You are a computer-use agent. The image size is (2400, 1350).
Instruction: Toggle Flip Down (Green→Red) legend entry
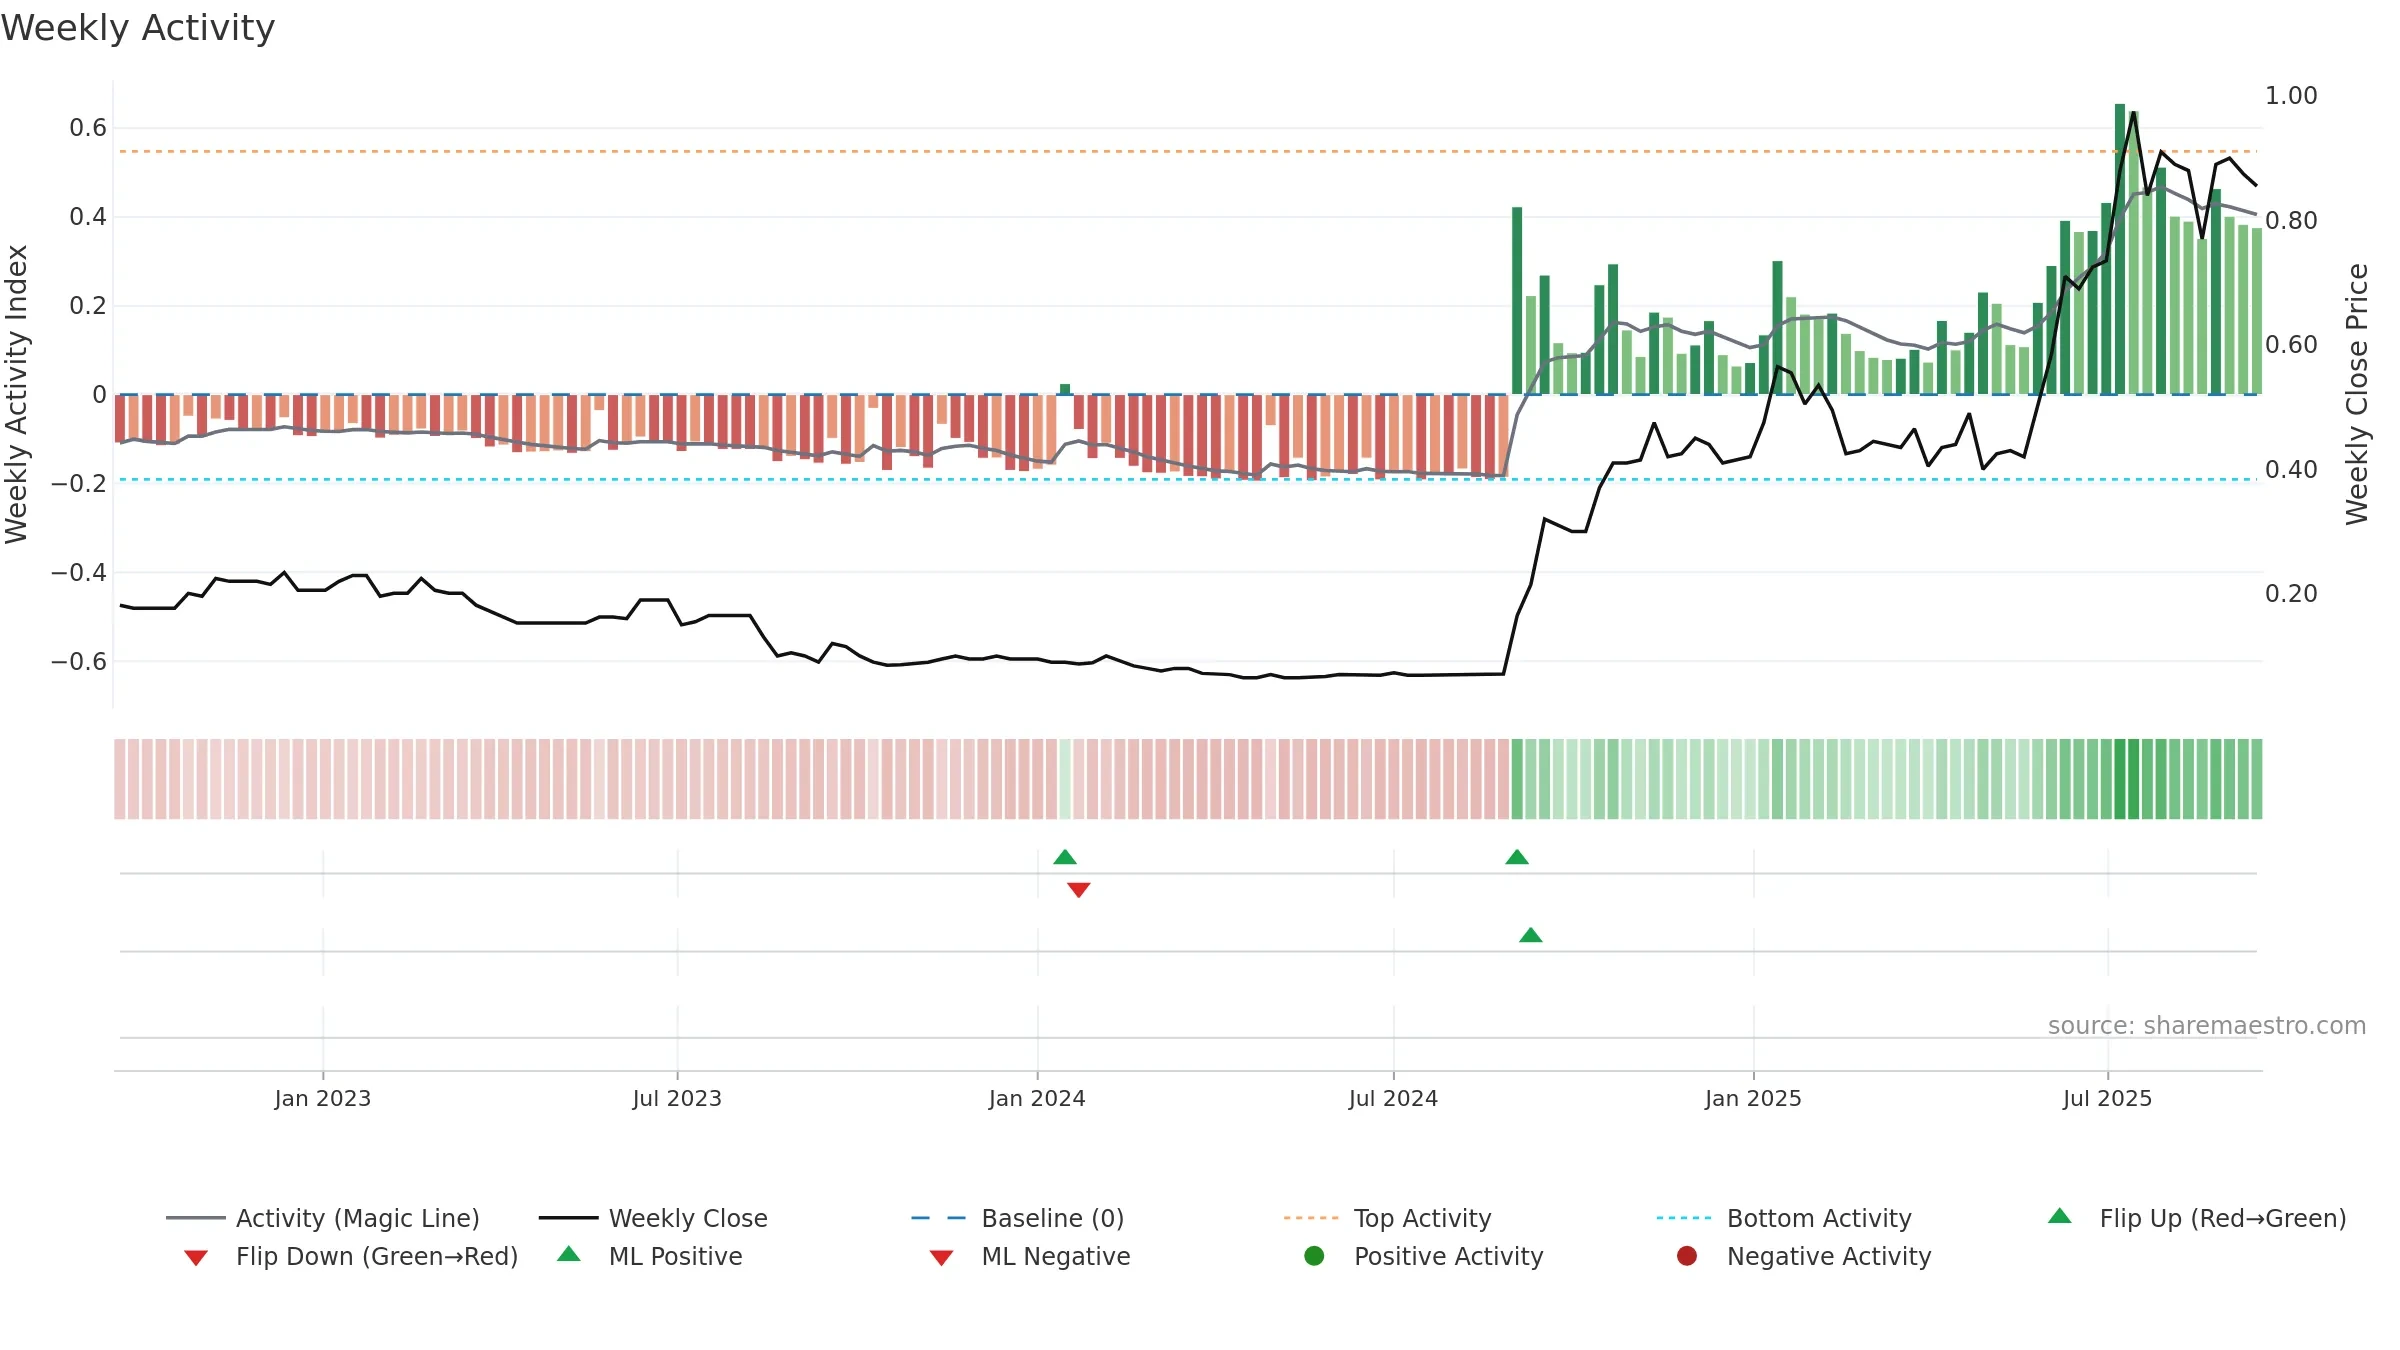[x=351, y=1256]
